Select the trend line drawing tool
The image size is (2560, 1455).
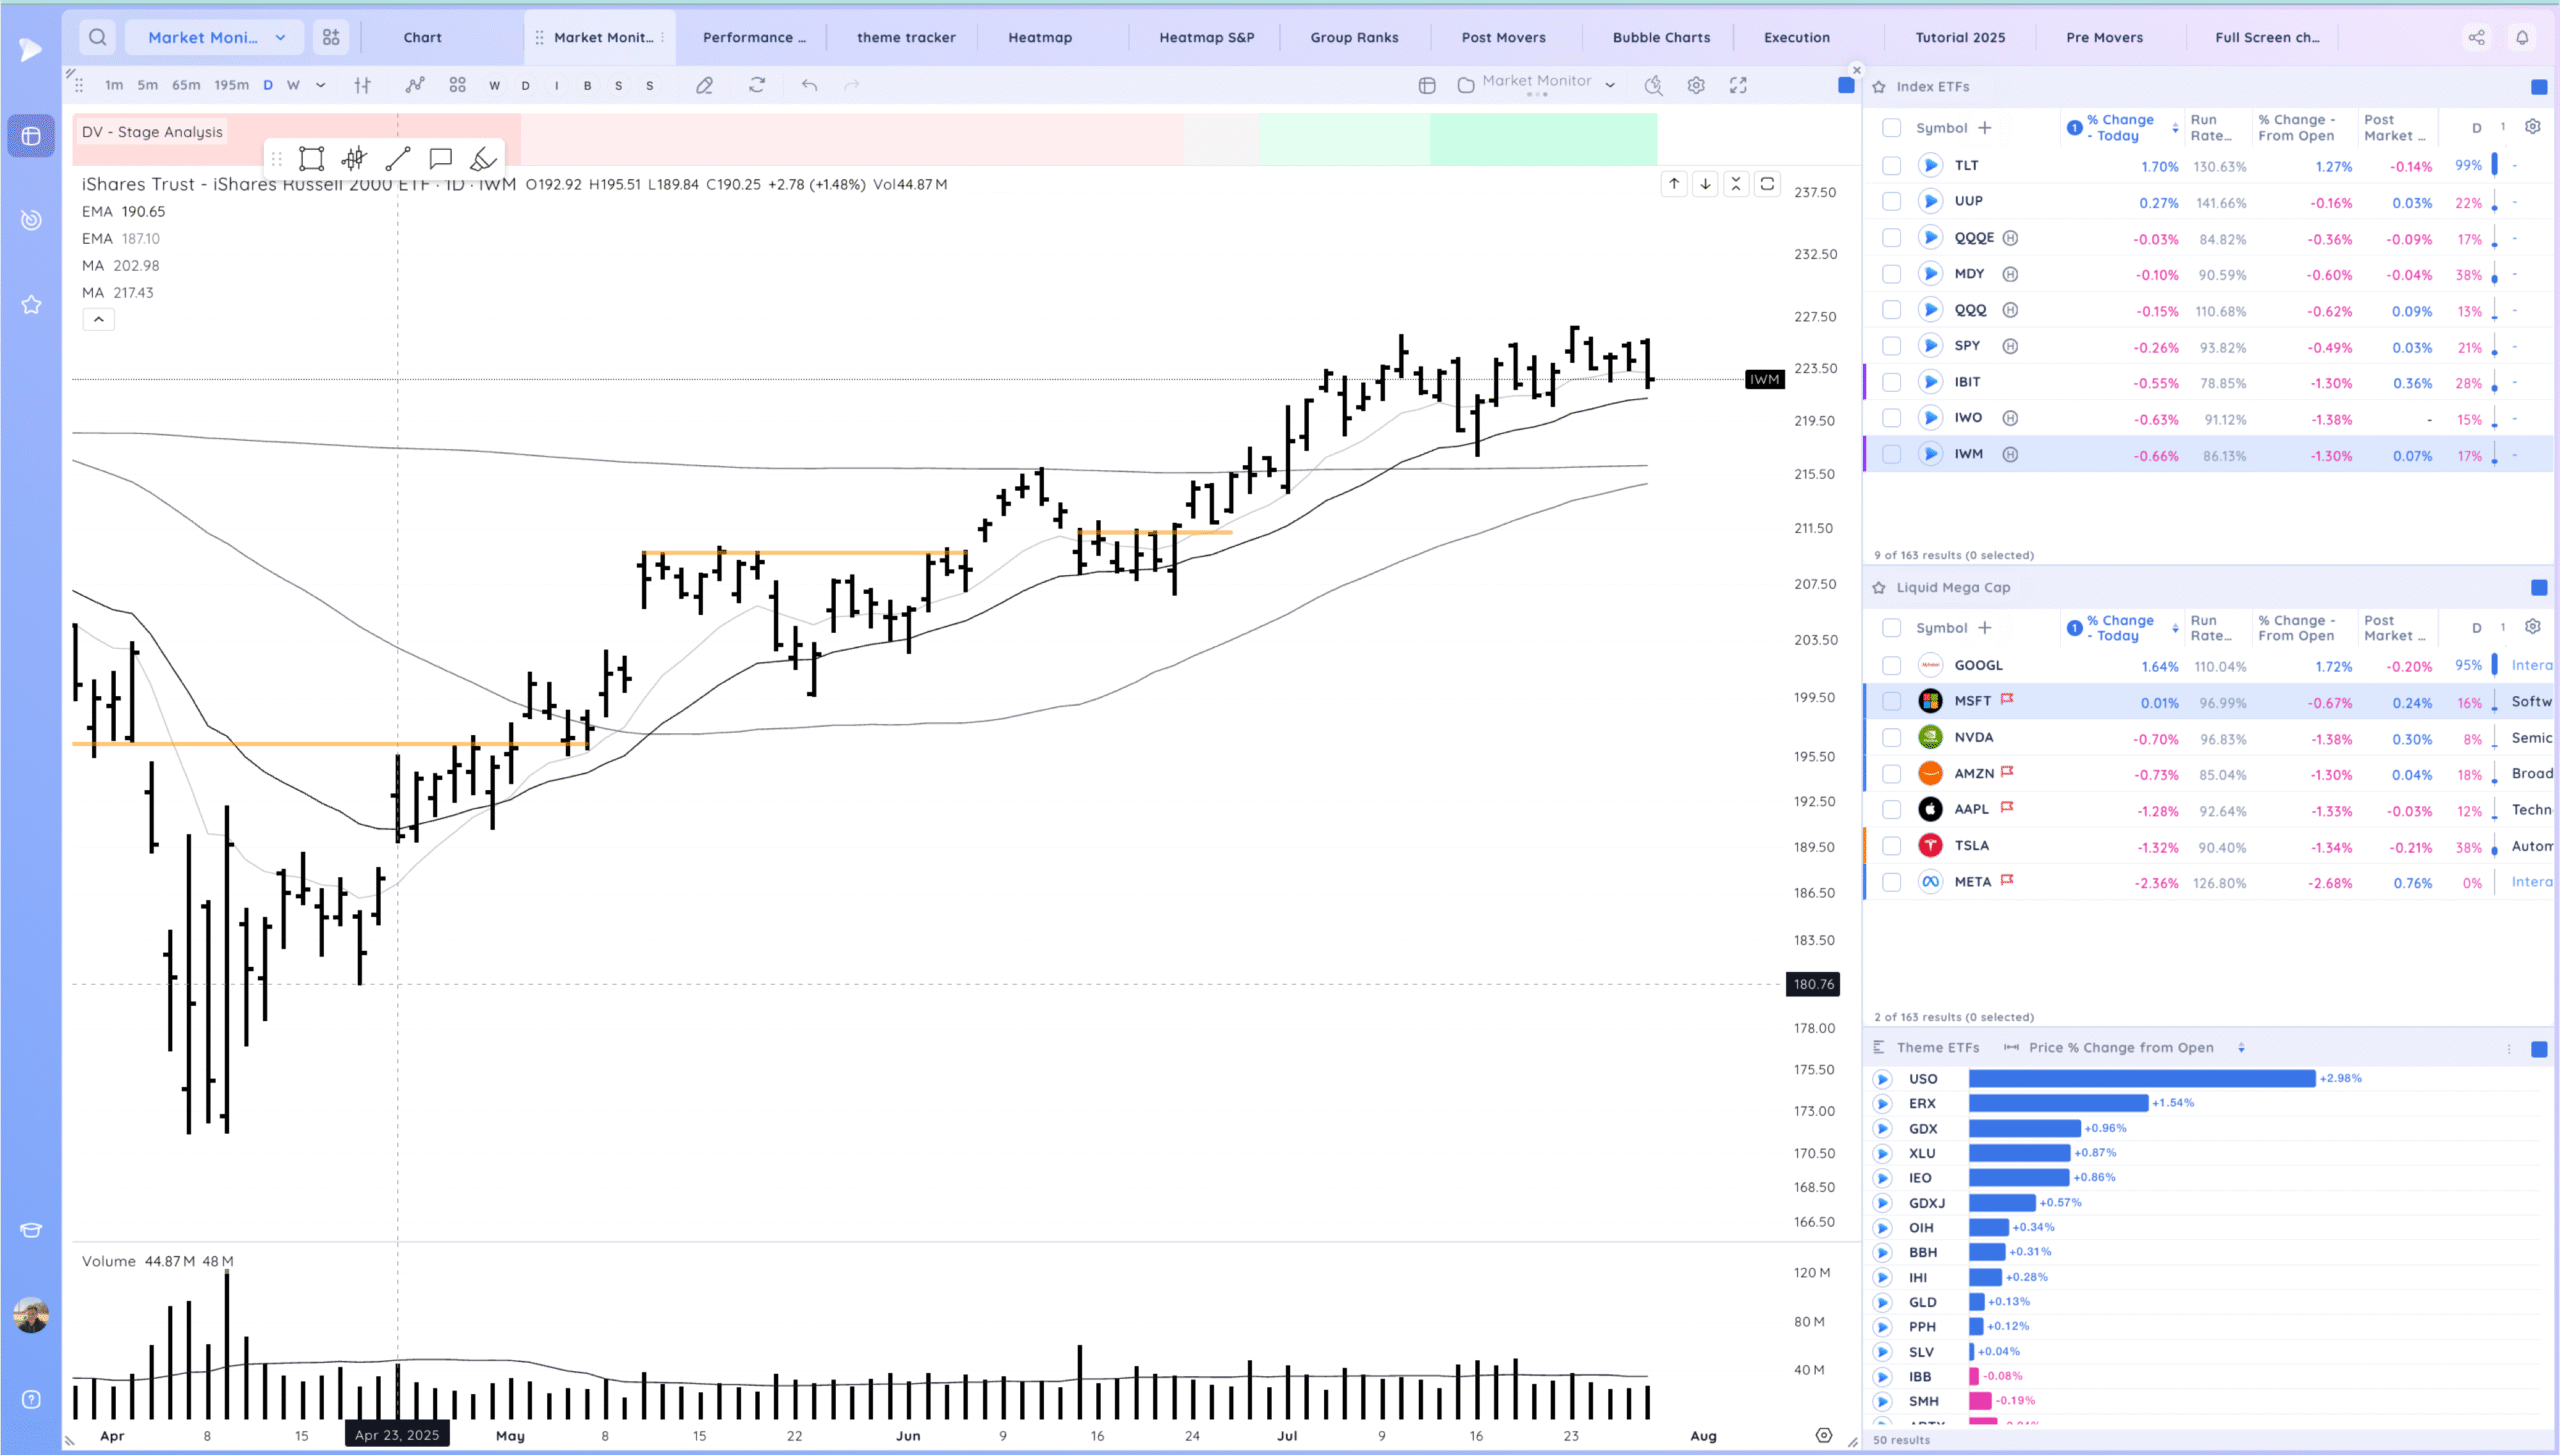(398, 158)
